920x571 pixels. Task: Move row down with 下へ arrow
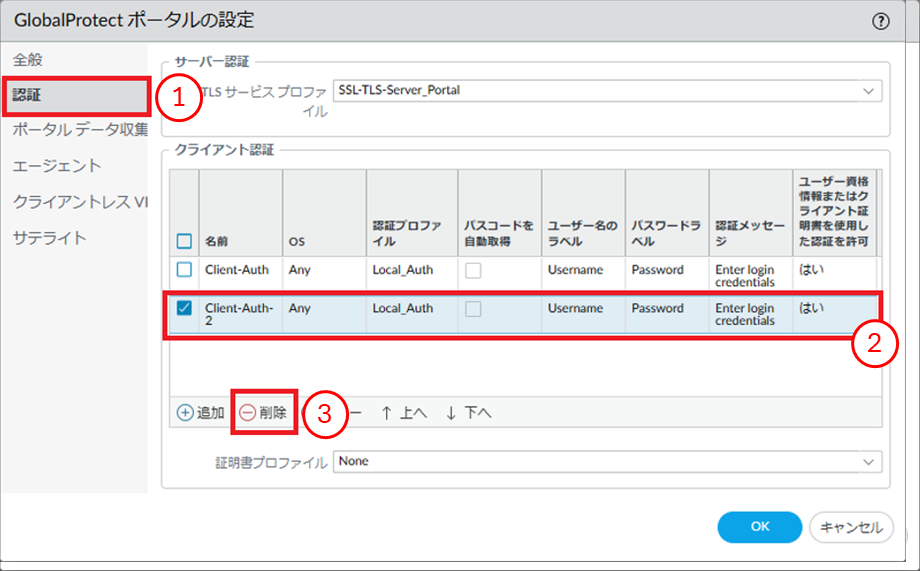point(451,412)
